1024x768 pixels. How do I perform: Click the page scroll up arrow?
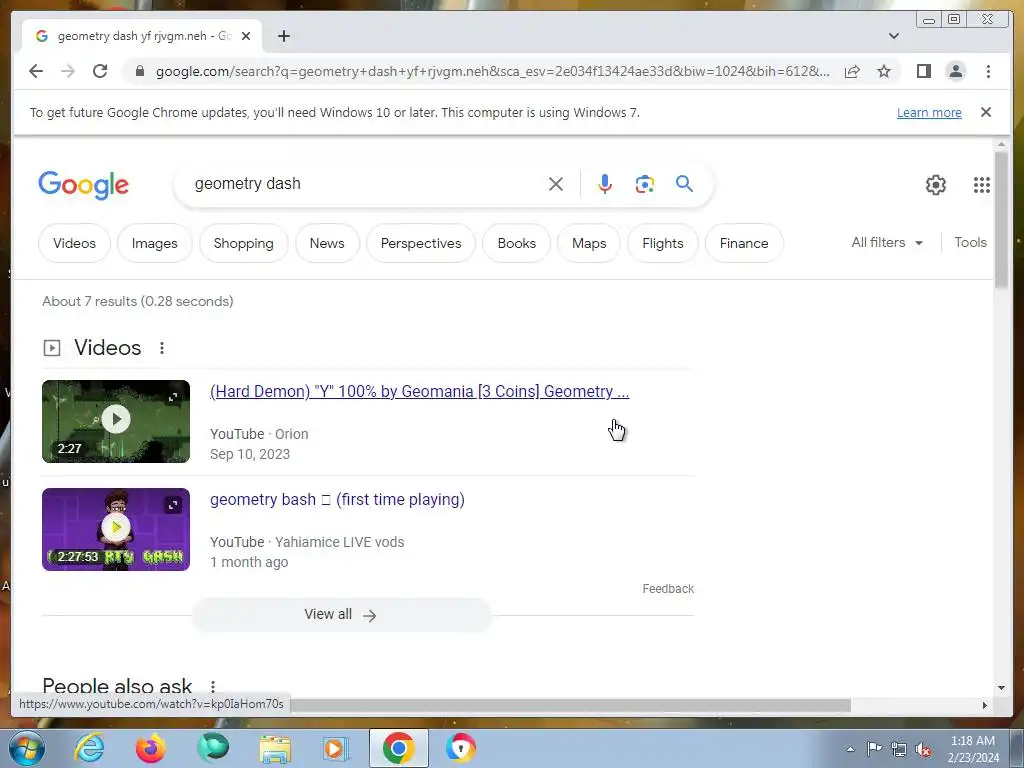point(1001,144)
